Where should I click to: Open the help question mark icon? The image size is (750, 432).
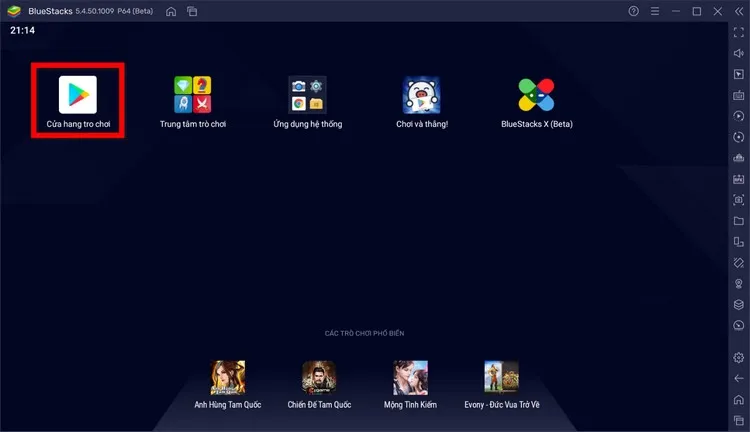coord(633,11)
